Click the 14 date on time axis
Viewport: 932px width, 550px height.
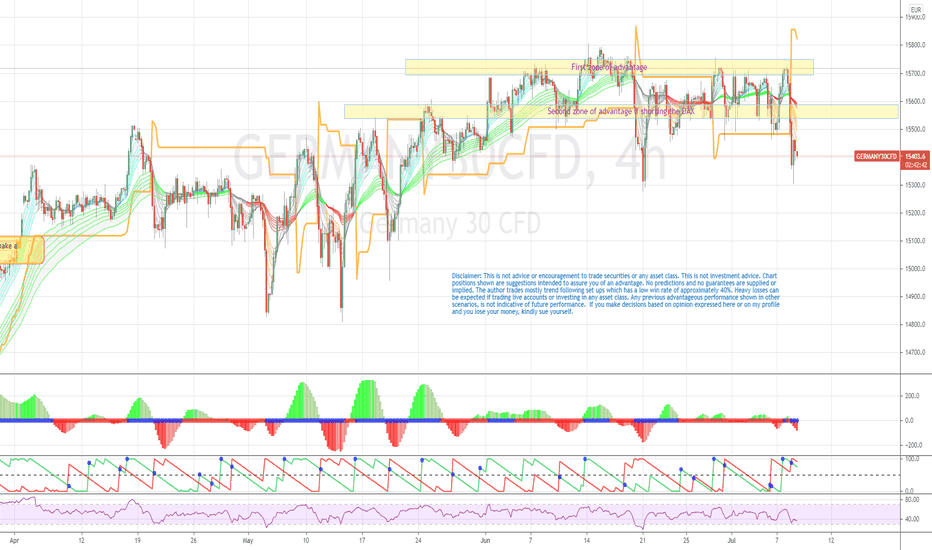pos(587,540)
